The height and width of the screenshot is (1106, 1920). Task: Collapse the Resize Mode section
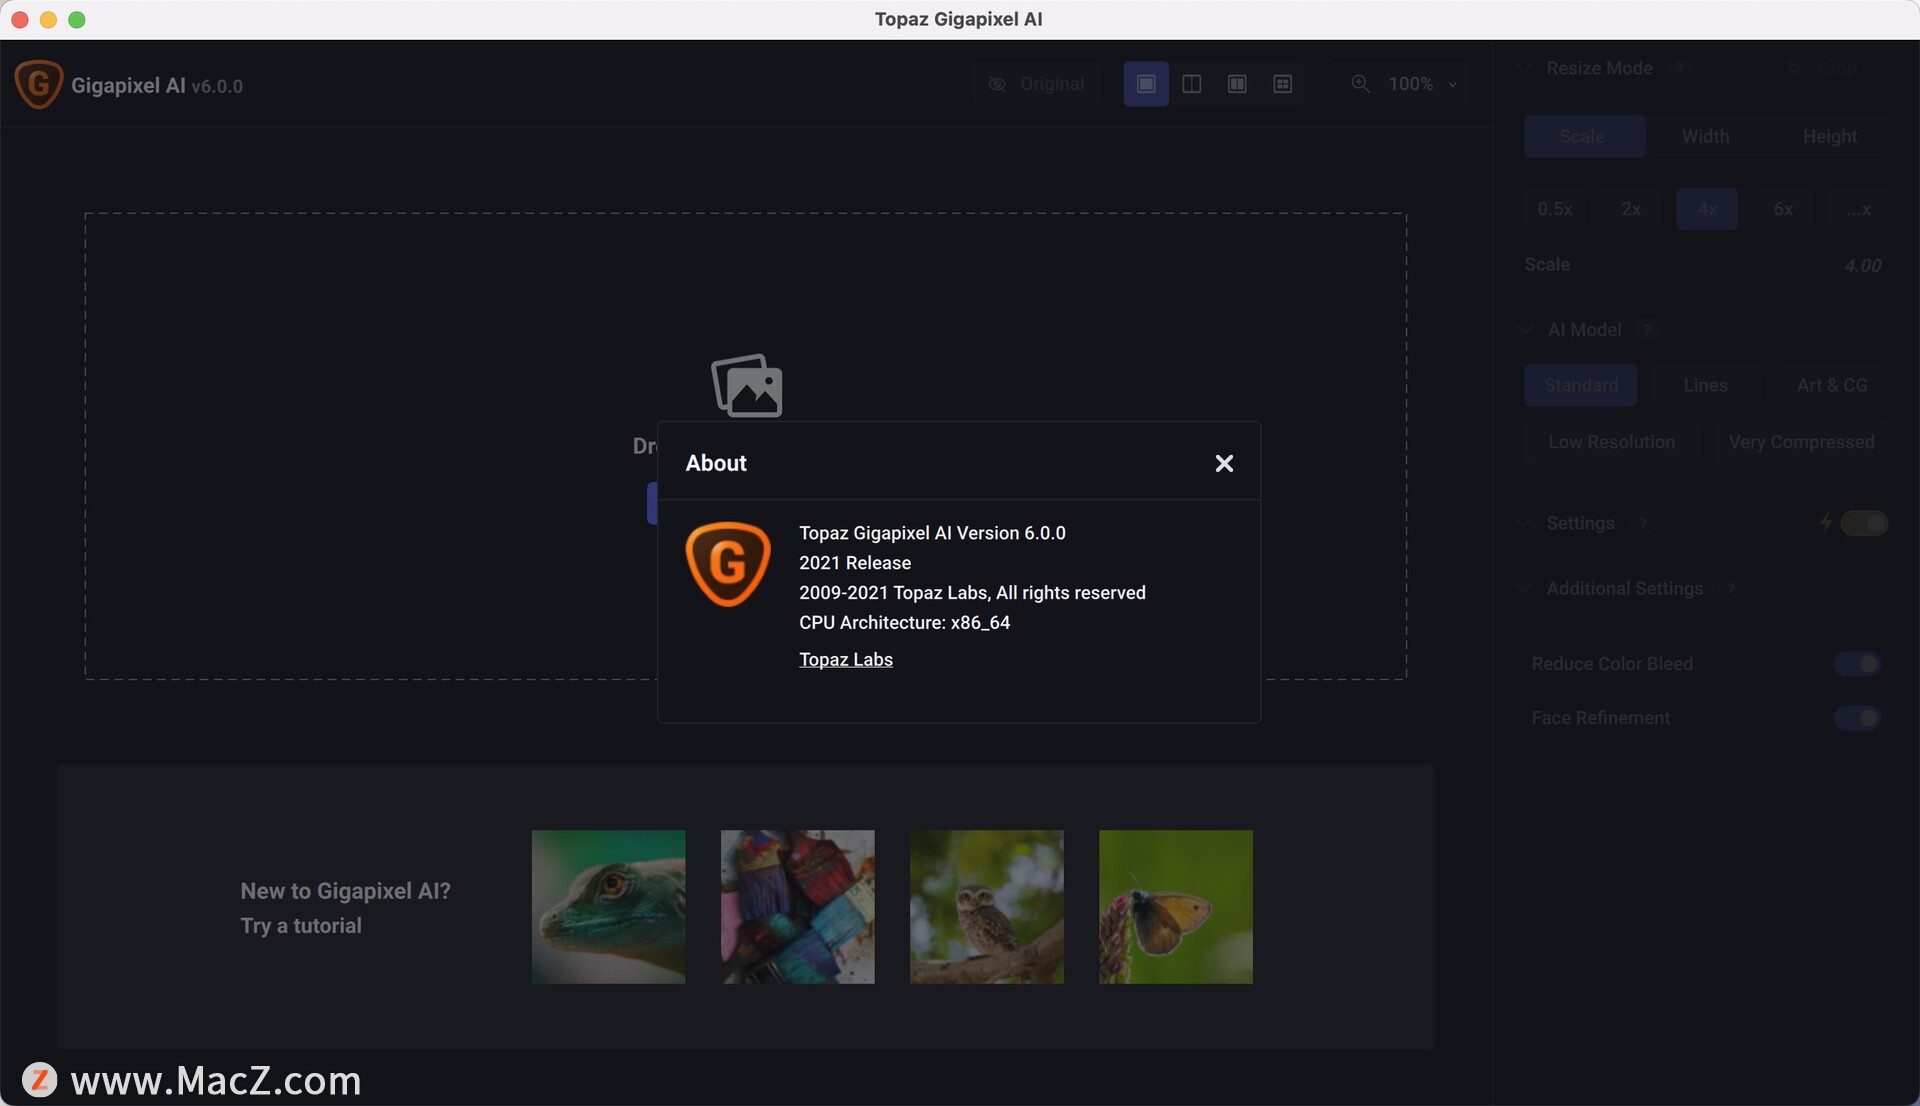click(x=1523, y=68)
